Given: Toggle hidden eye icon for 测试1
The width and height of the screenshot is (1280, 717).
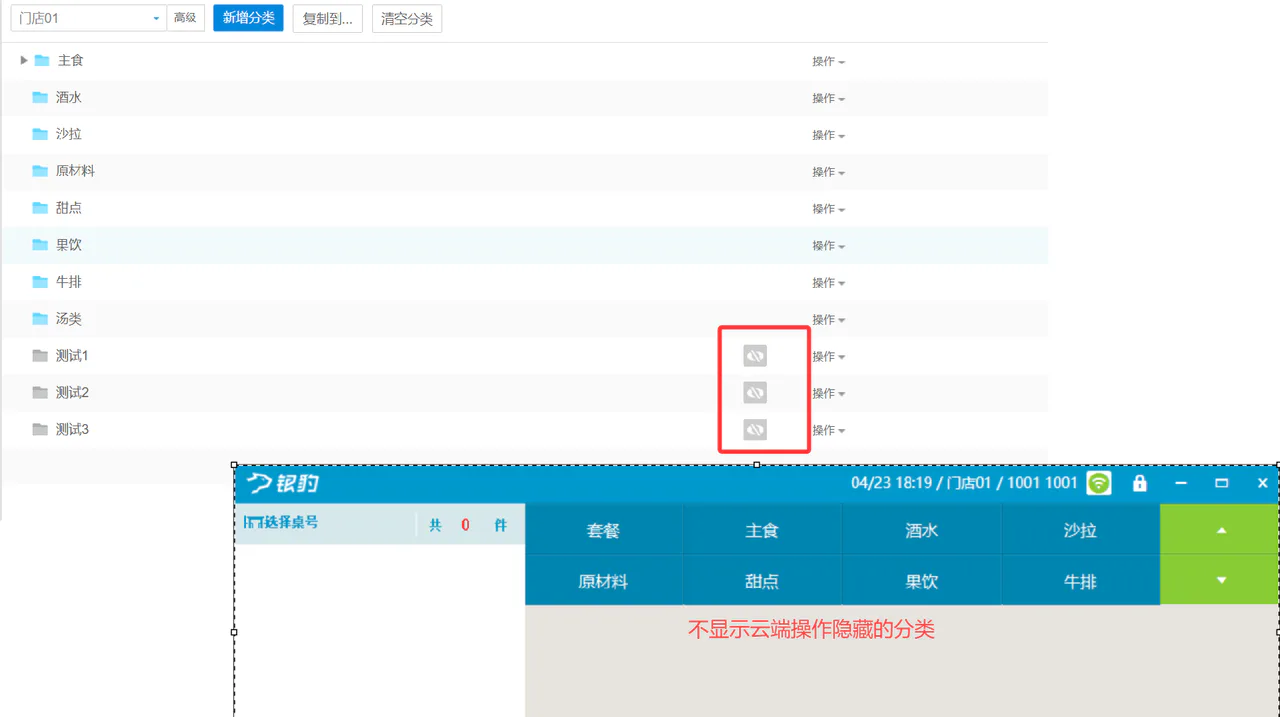Looking at the screenshot, I should pos(755,356).
